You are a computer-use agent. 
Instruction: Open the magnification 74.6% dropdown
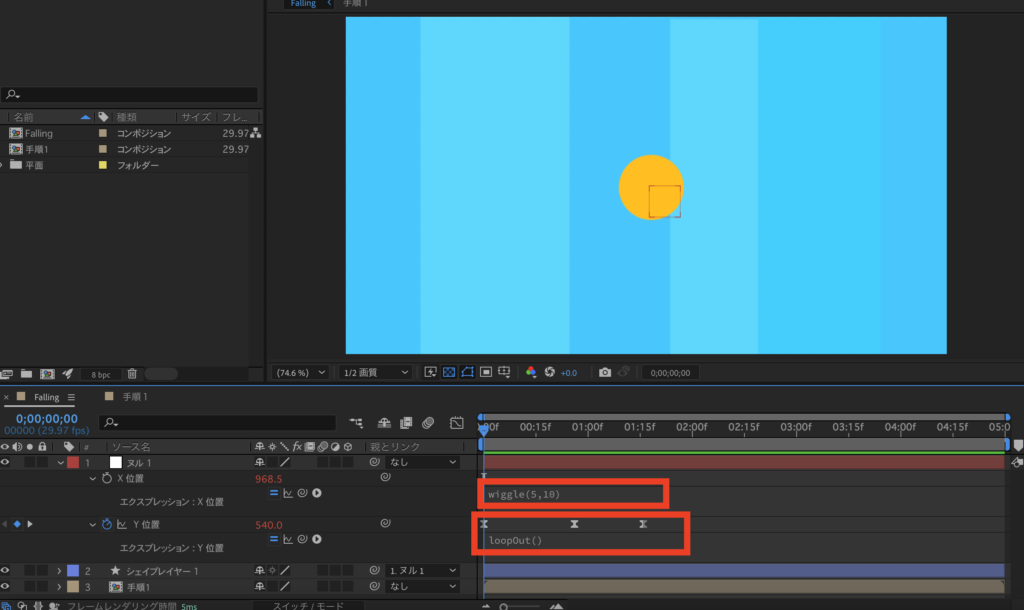[300, 372]
